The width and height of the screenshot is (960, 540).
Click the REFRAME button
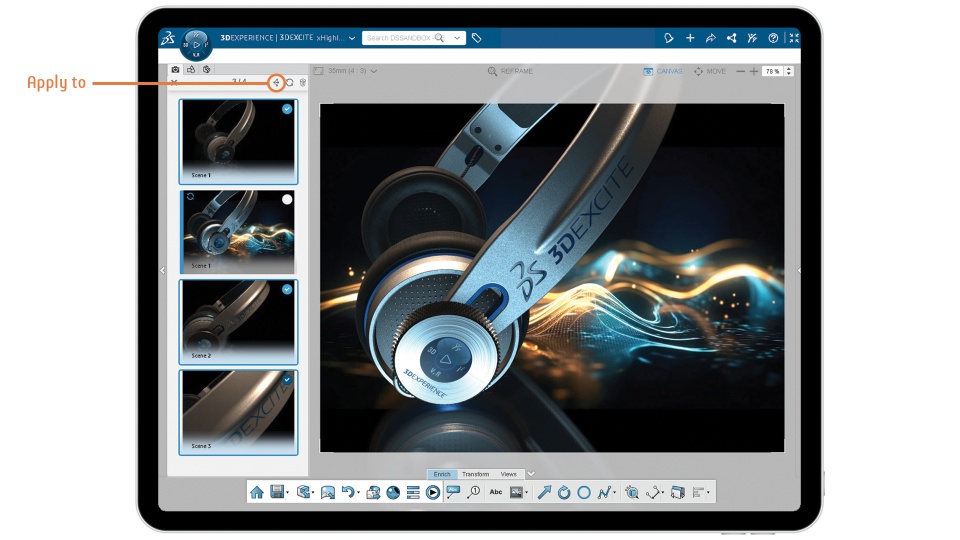point(510,71)
